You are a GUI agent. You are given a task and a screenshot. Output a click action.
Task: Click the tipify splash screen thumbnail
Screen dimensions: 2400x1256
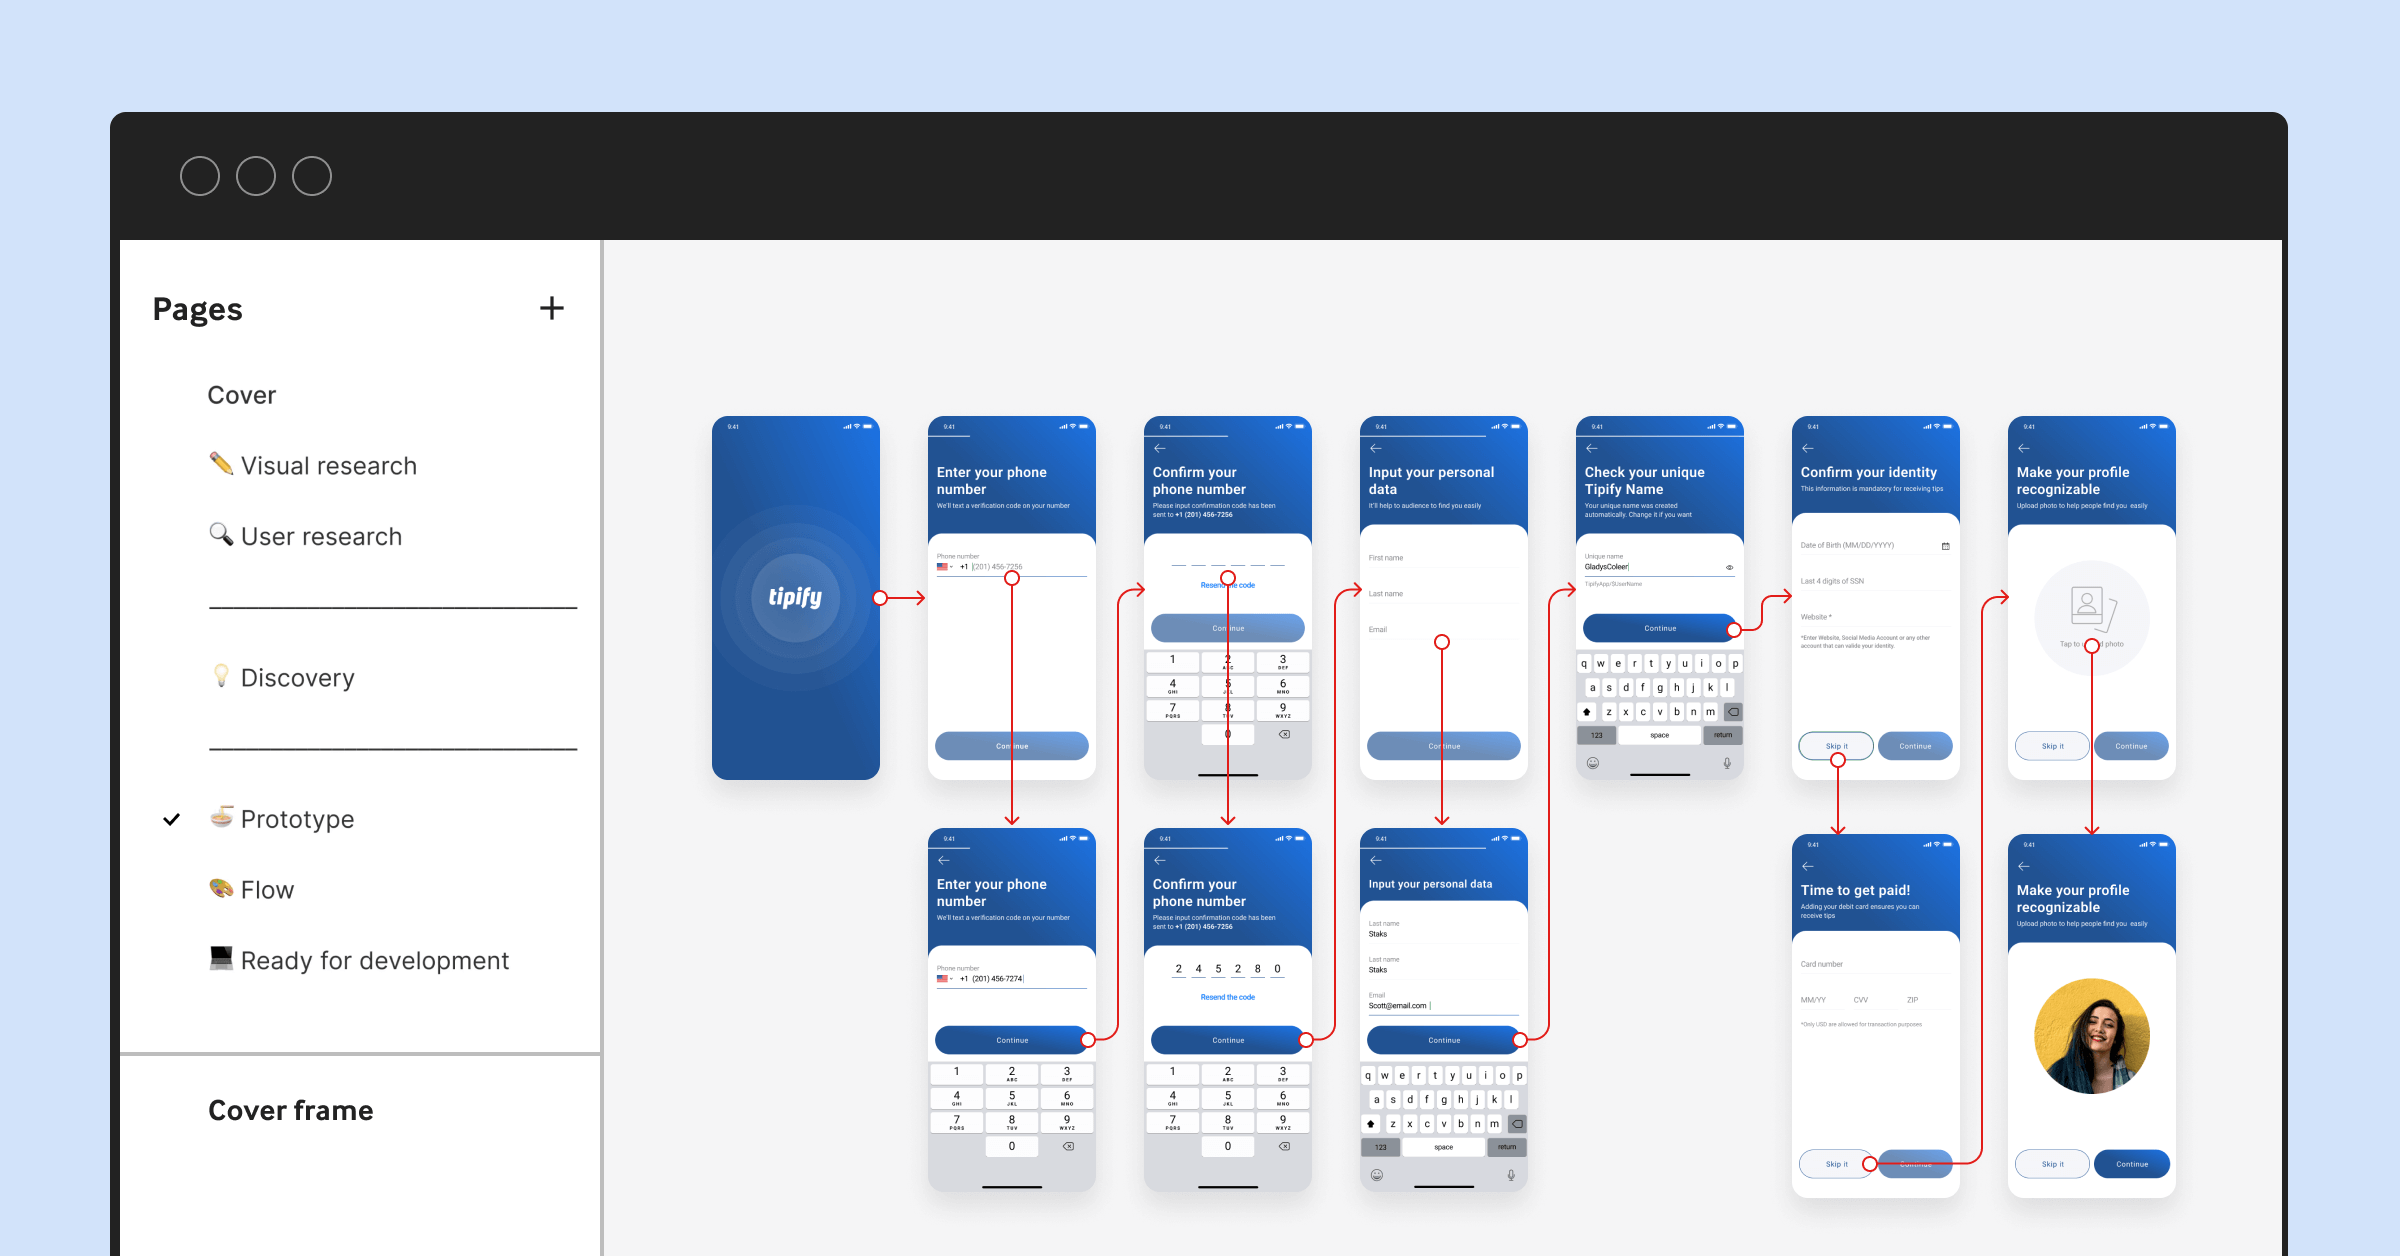(792, 619)
